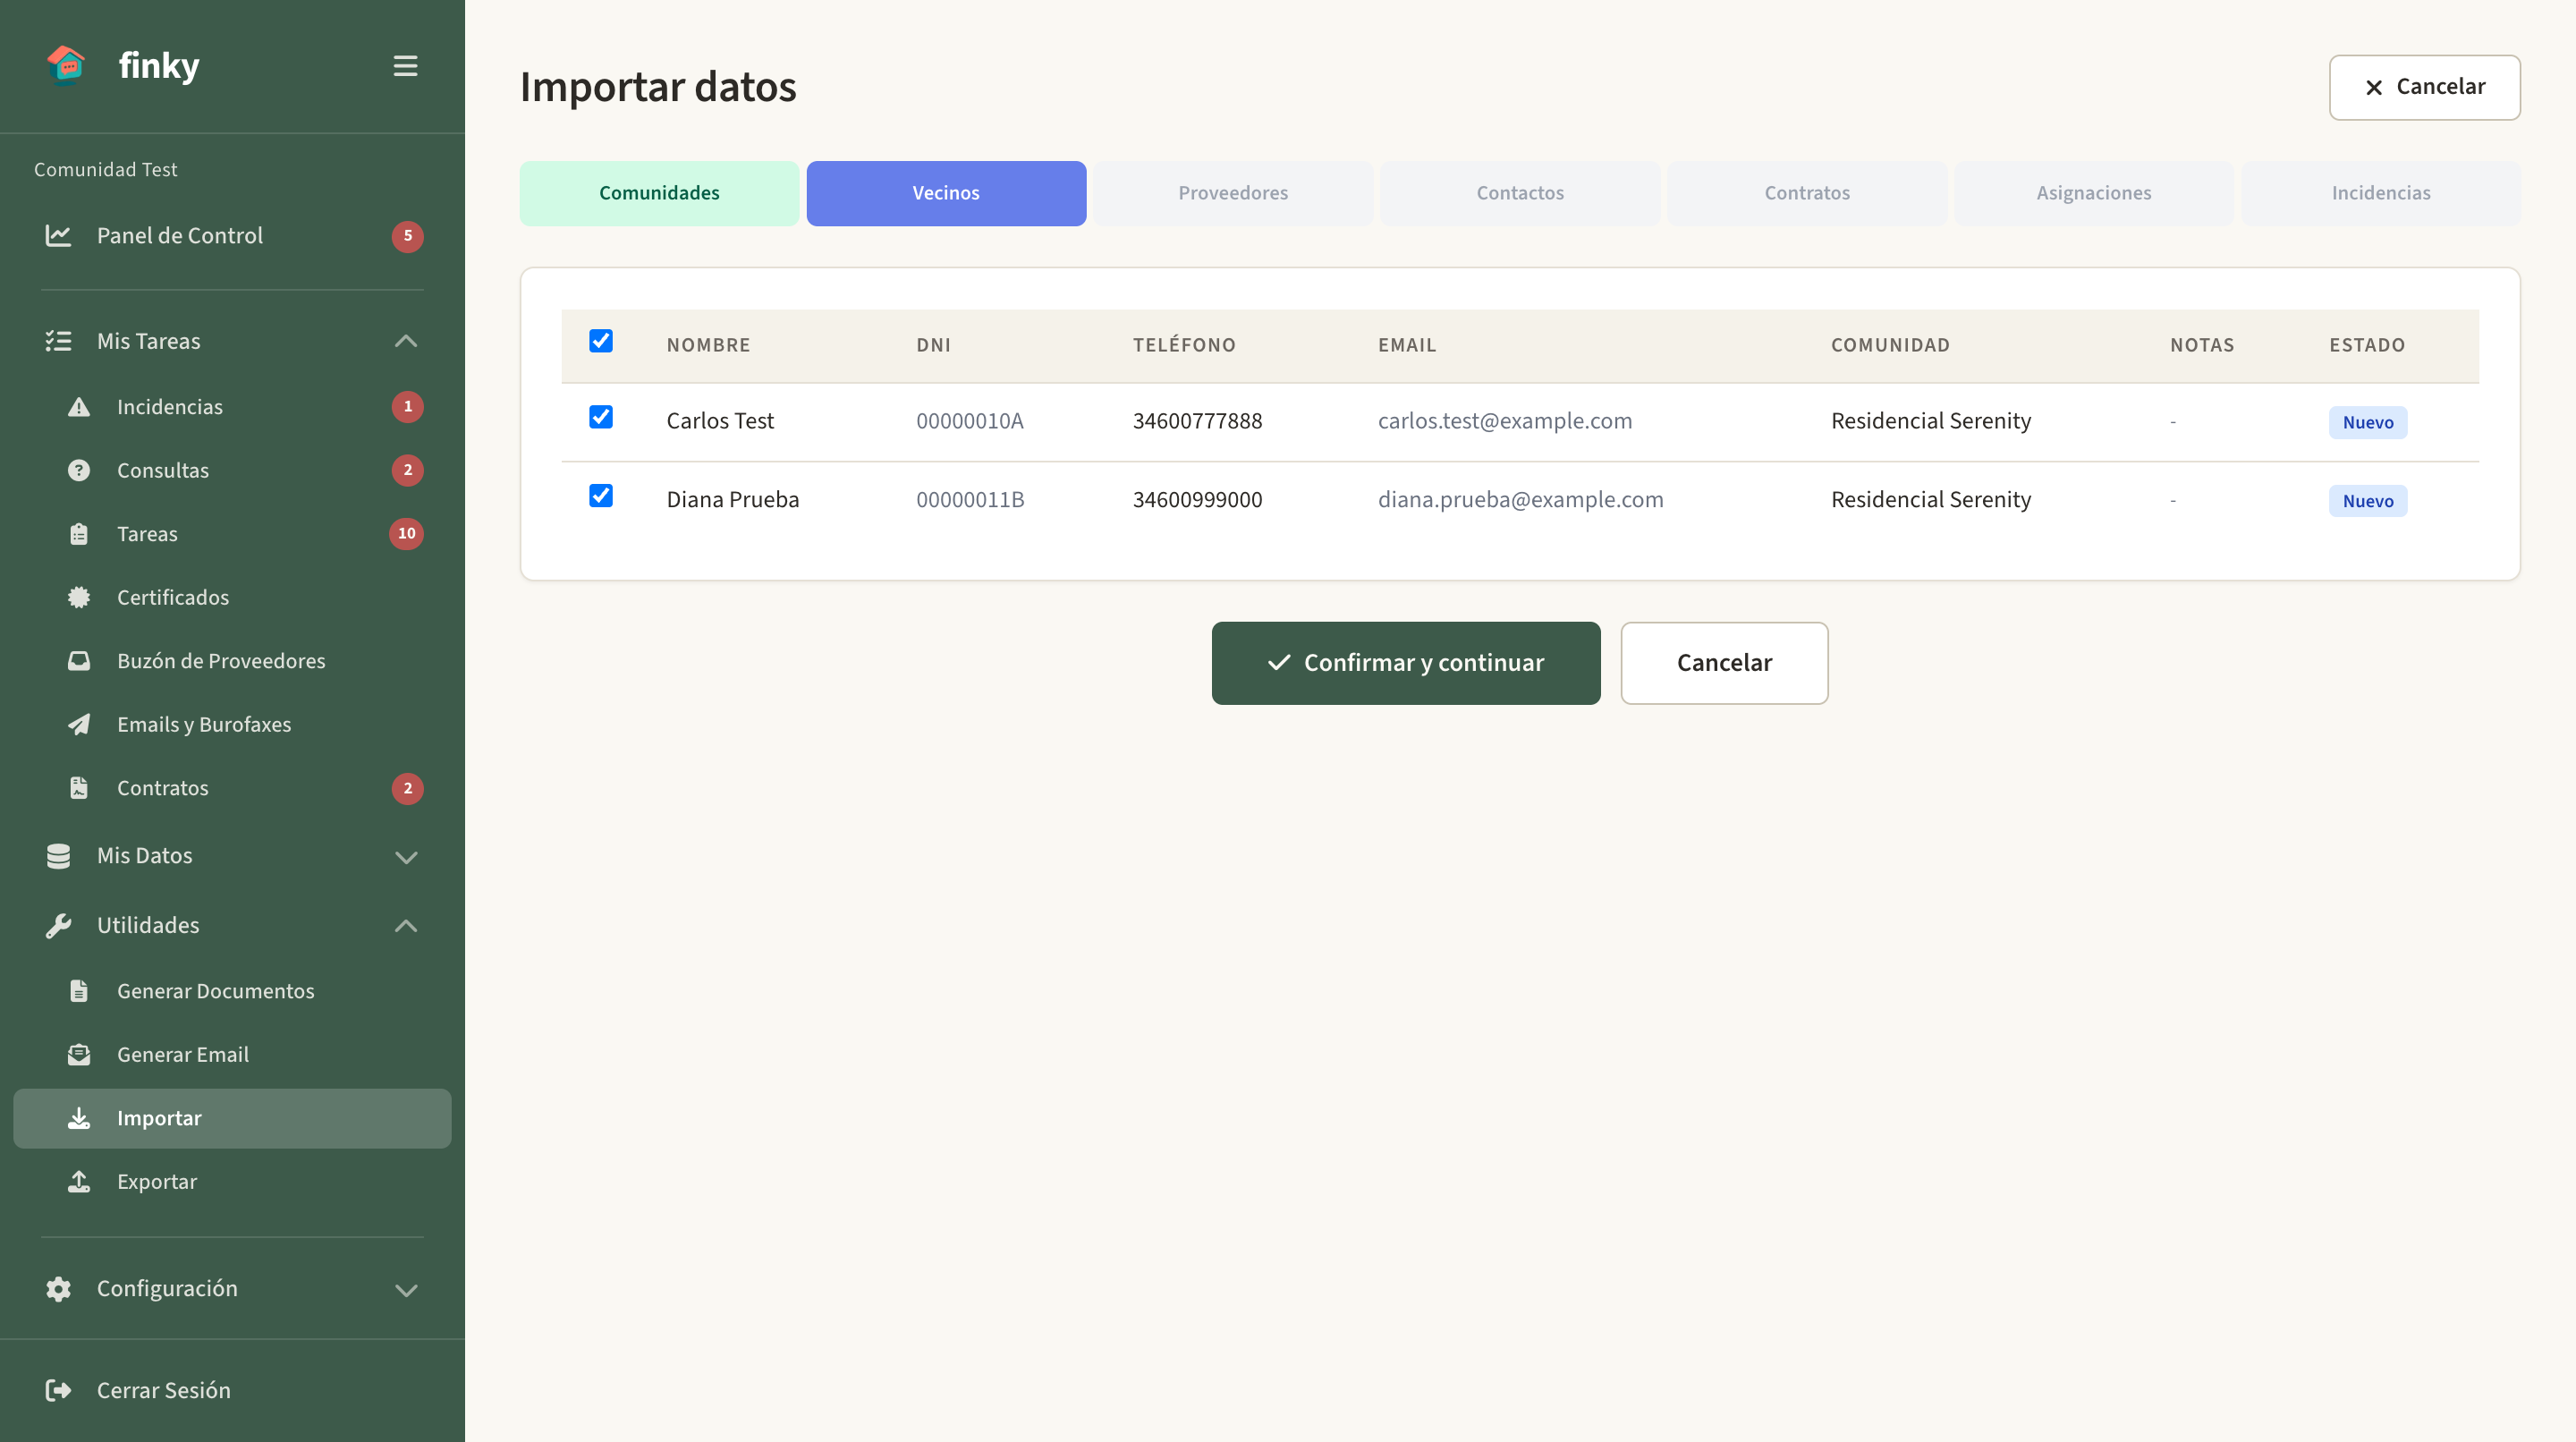Uncheck the Carlos Test row checkbox

point(601,417)
